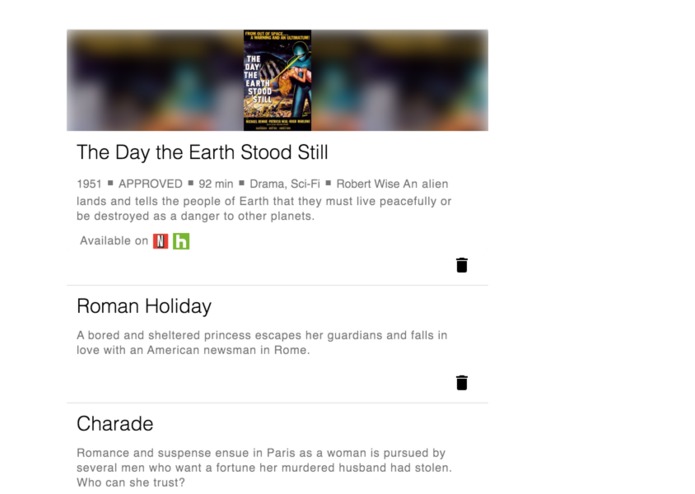The width and height of the screenshot is (695, 494).
Task: Select The Day the Earth Stood Still title
Action: tap(202, 152)
